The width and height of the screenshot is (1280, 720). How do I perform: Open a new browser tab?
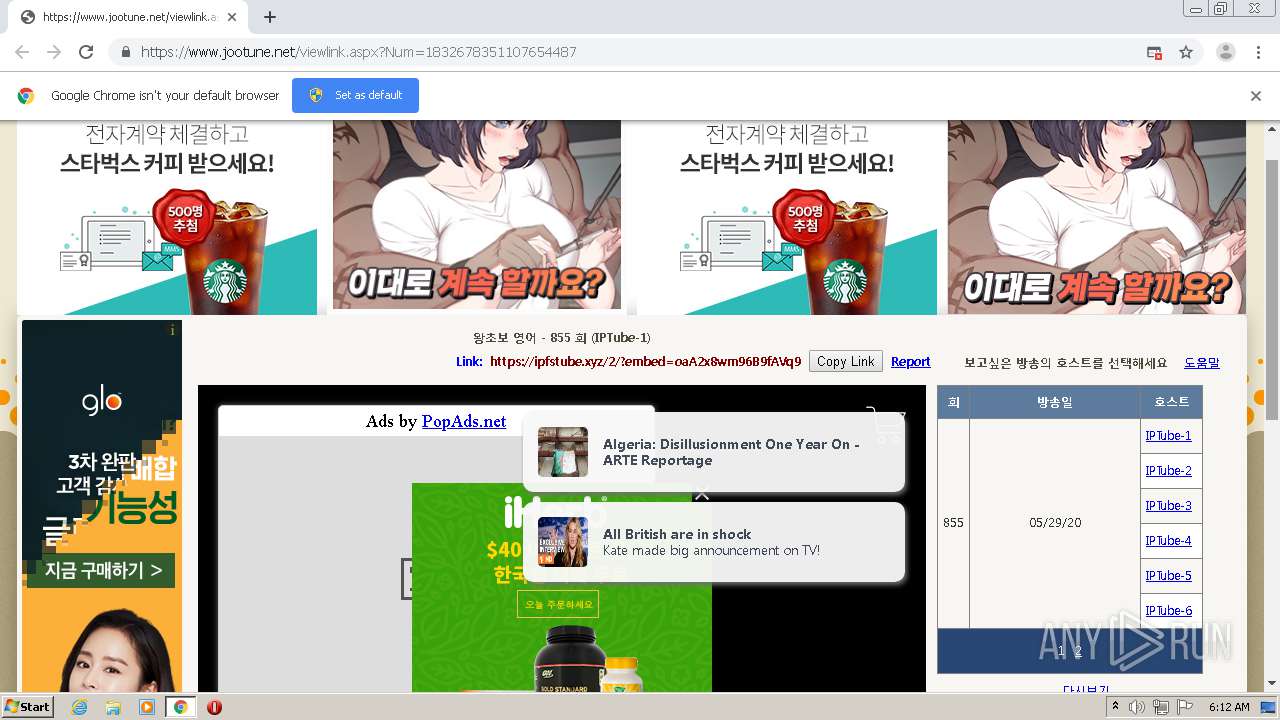click(x=269, y=17)
